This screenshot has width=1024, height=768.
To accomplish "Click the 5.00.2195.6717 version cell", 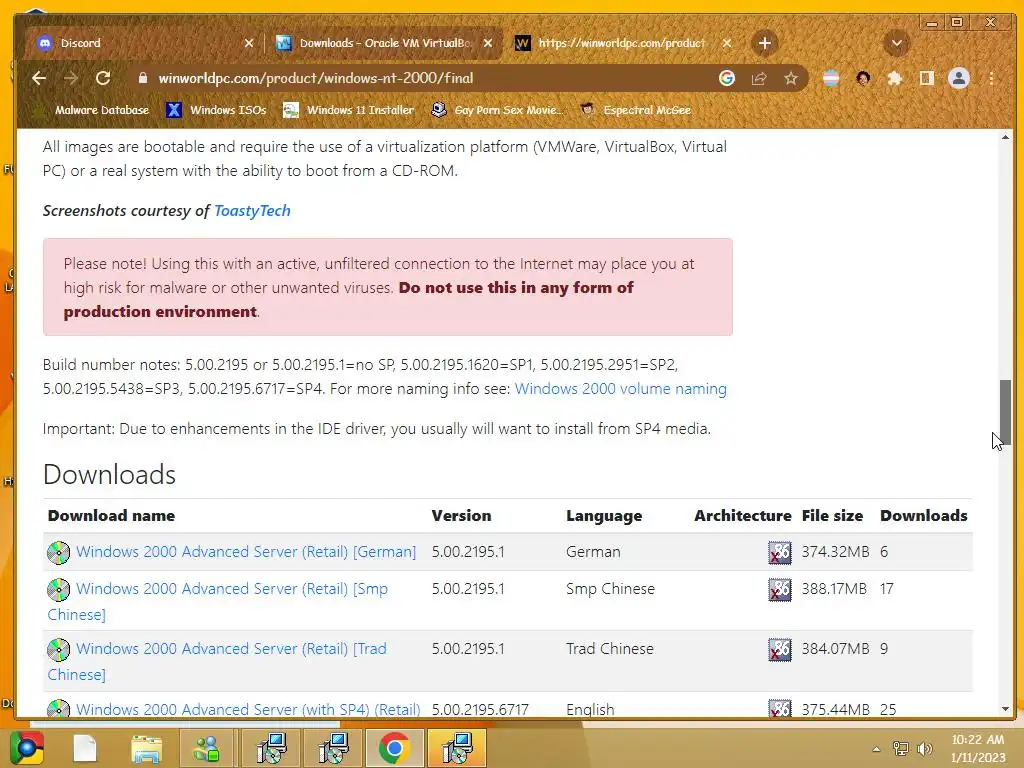I will 480,709.
